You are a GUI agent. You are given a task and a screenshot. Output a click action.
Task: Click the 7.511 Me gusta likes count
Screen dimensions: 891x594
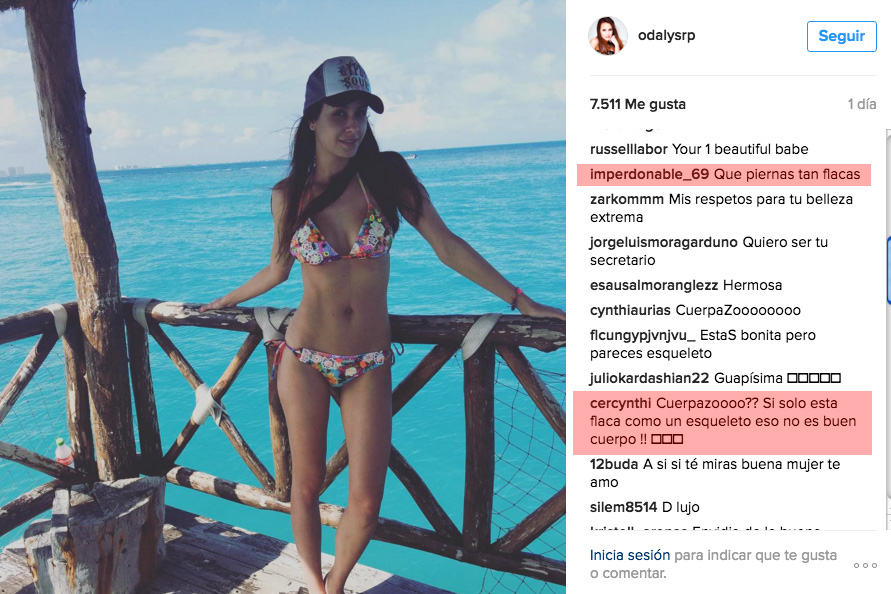coord(638,104)
